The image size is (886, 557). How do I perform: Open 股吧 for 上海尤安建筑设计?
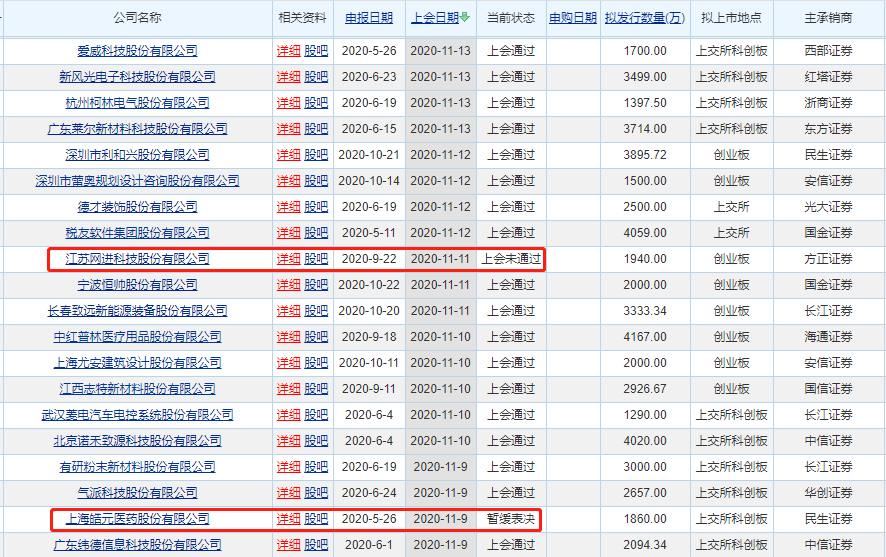pyautogui.click(x=316, y=363)
